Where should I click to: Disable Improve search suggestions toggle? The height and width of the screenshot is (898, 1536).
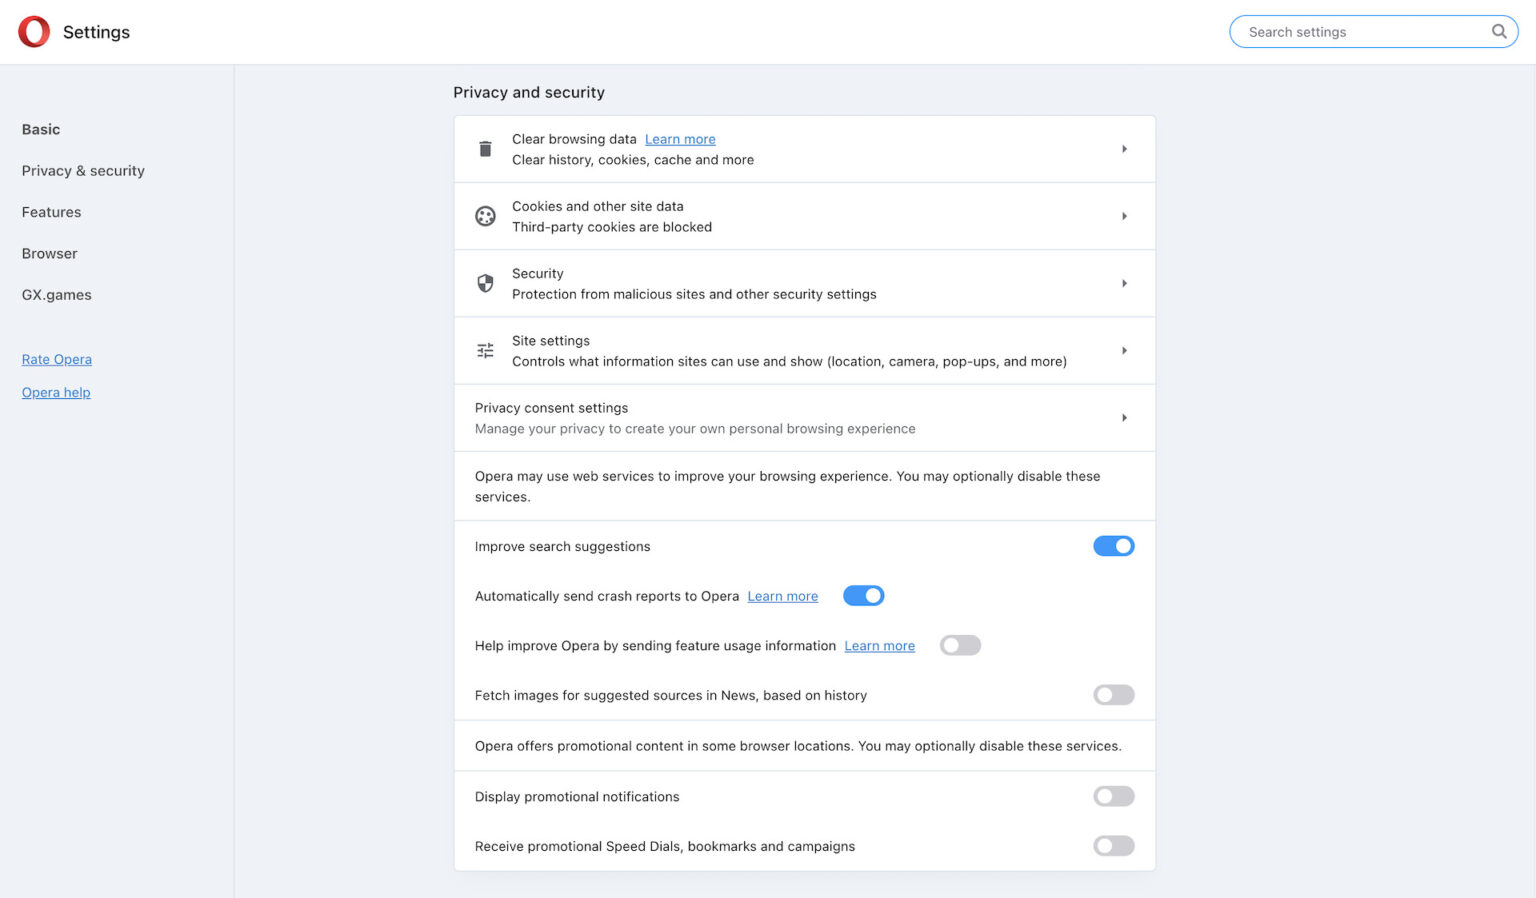click(x=1113, y=546)
